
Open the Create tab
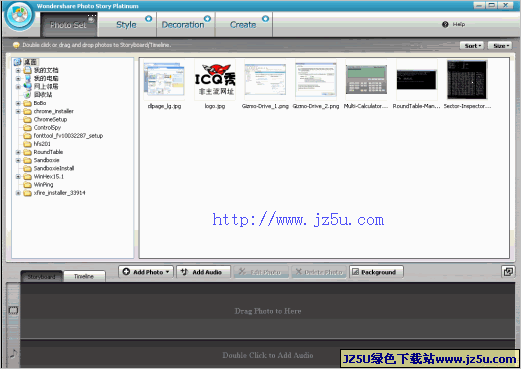click(x=243, y=25)
